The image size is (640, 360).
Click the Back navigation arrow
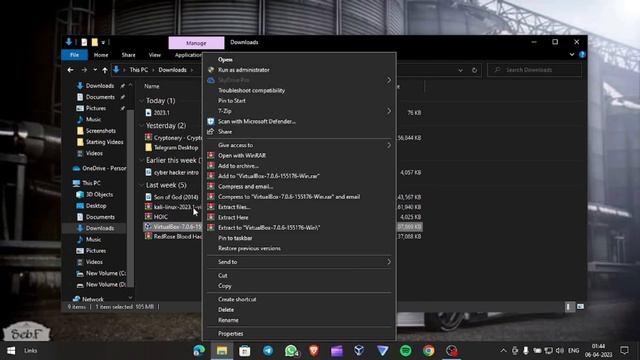tap(71, 70)
